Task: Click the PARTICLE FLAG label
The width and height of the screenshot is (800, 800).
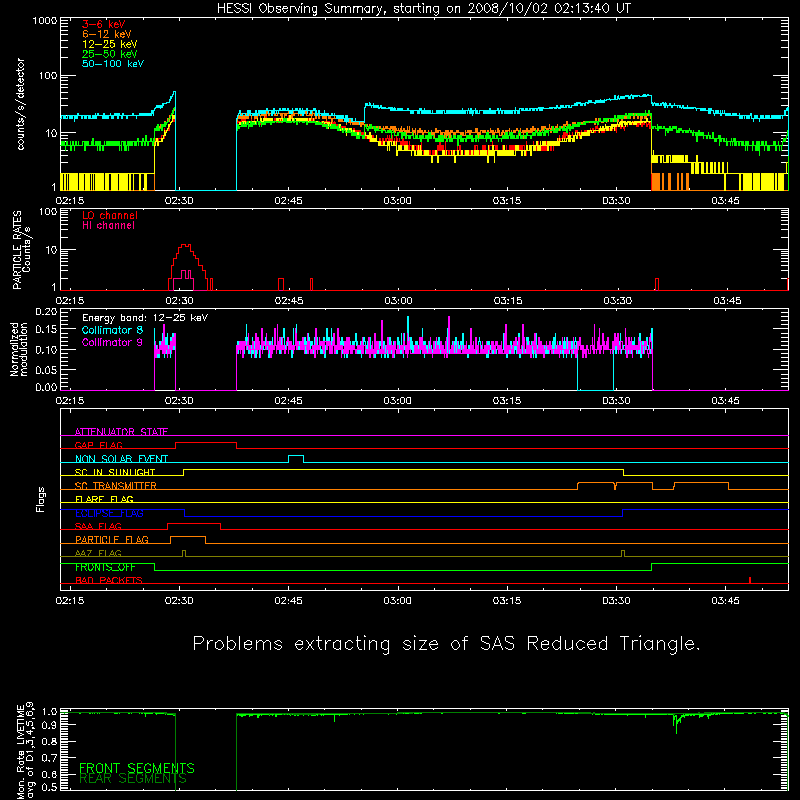Action: coord(112,540)
